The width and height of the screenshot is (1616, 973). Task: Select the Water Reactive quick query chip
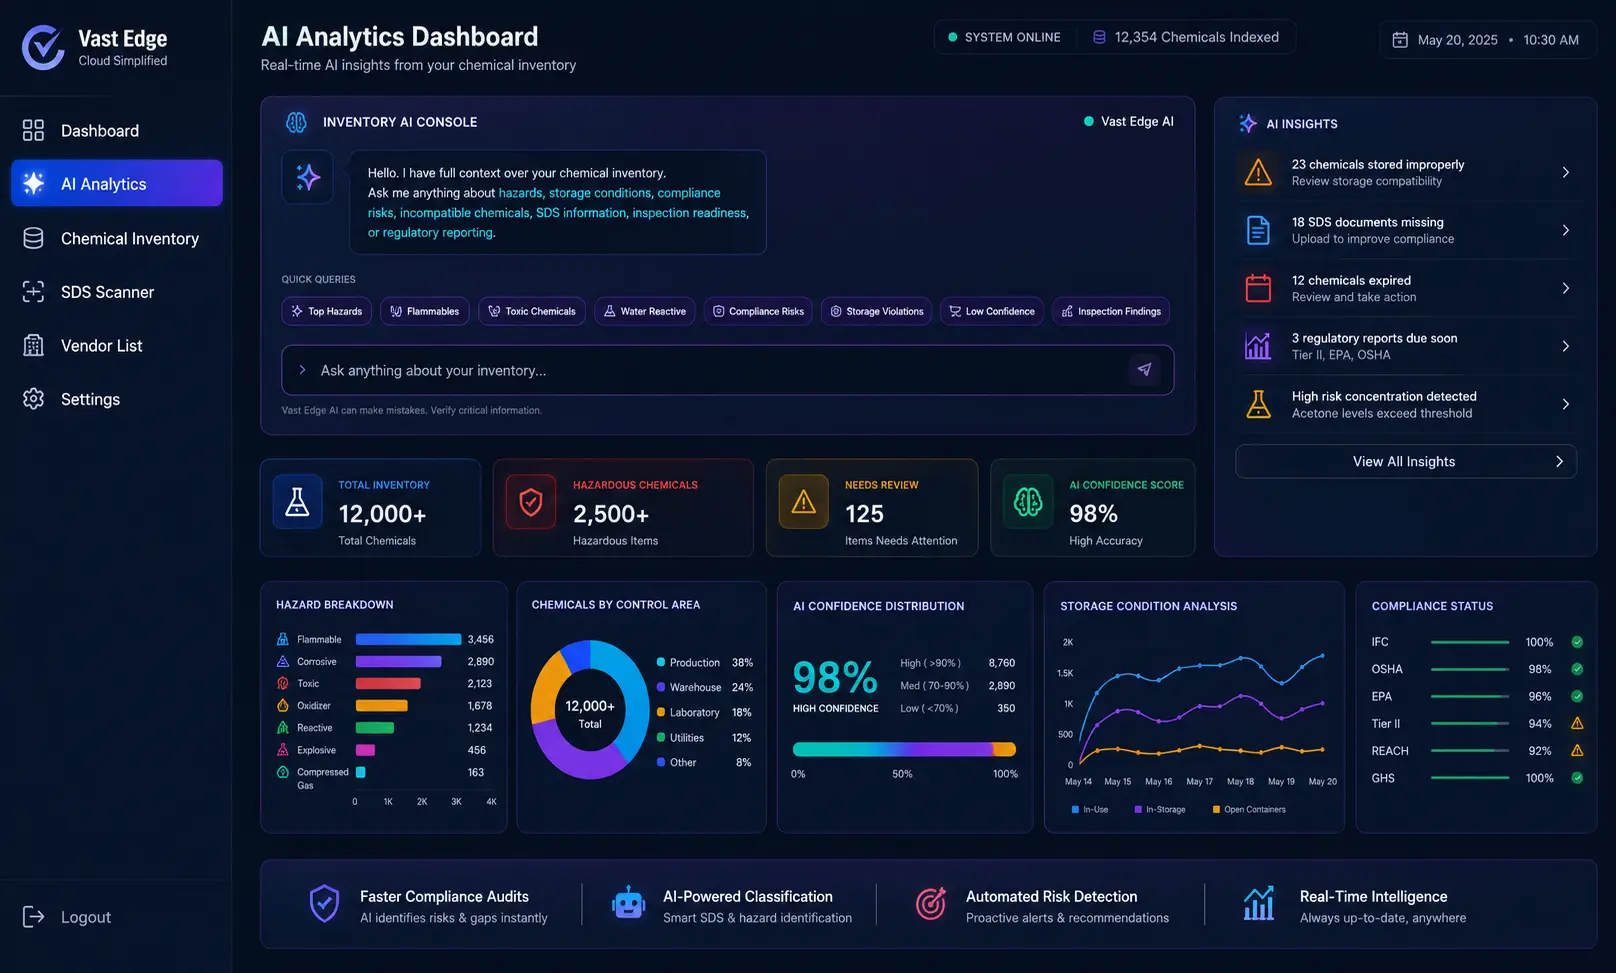(x=644, y=311)
